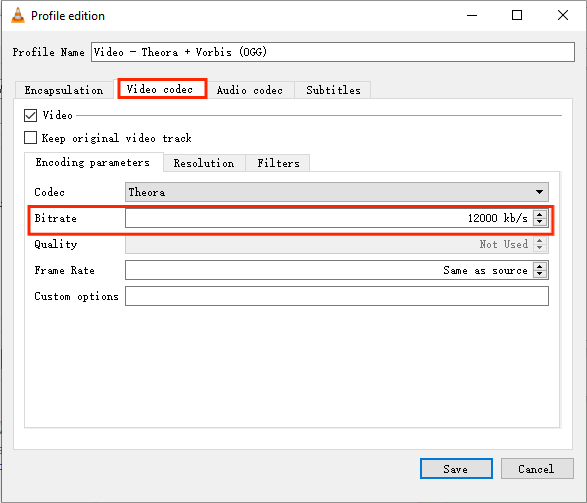
Task: Click the Profile Name text field
Action: [332, 52]
